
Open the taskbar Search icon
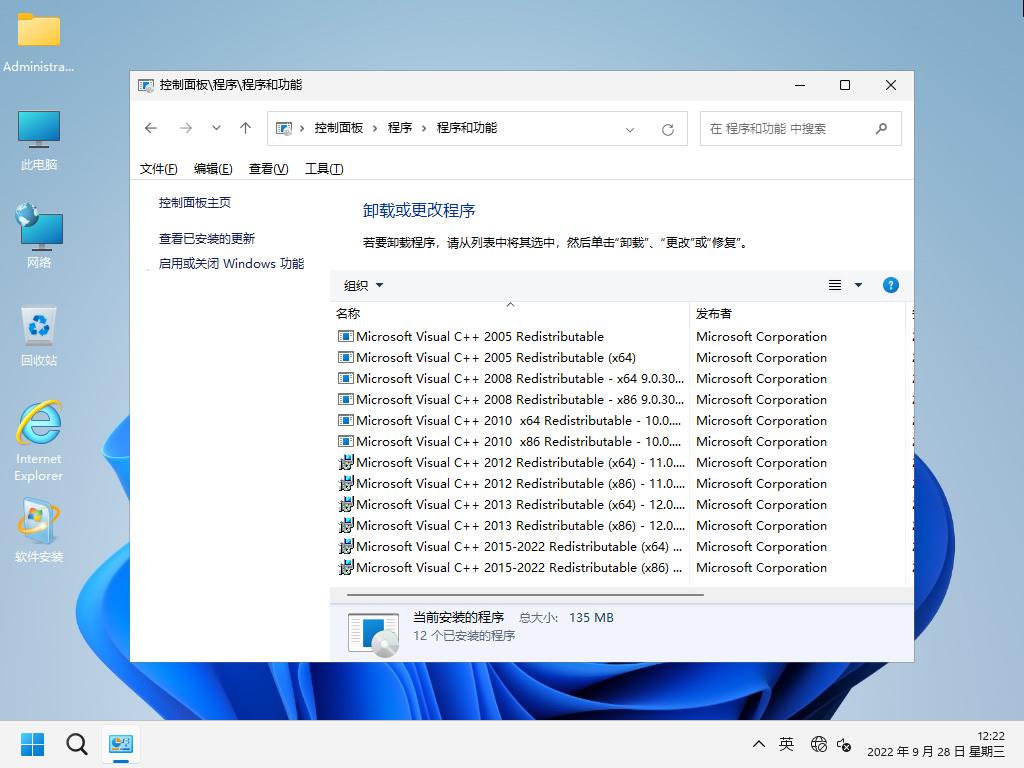(77, 744)
